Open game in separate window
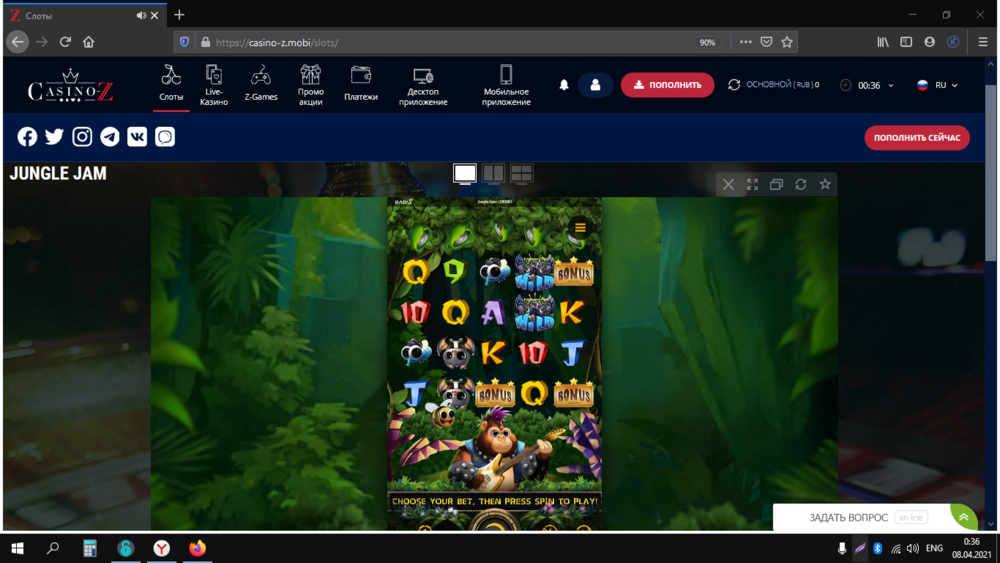This screenshot has height=563, width=1000. tap(776, 184)
